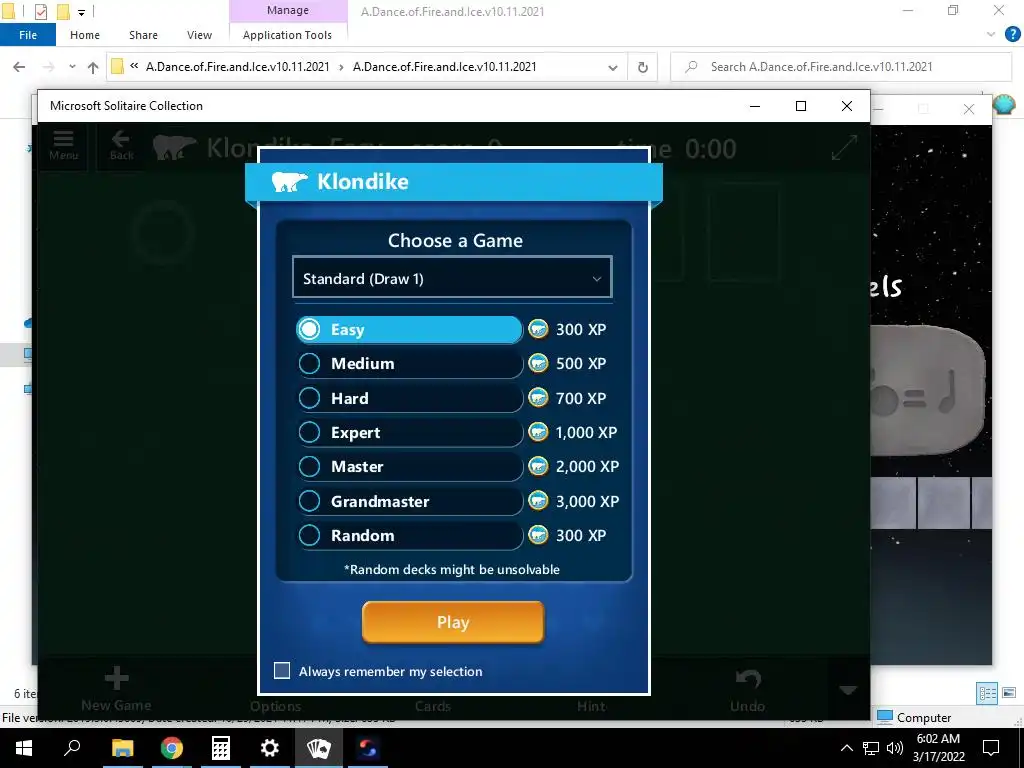Click the orange Play button

(x=453, y=622)
